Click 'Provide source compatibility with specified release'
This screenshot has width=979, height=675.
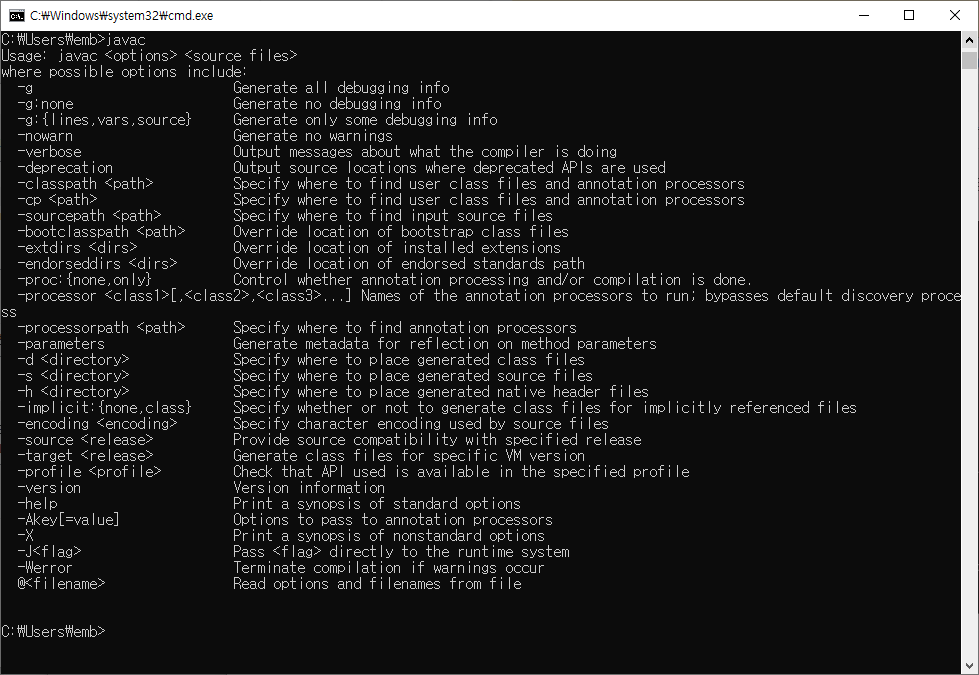(437, 440)
